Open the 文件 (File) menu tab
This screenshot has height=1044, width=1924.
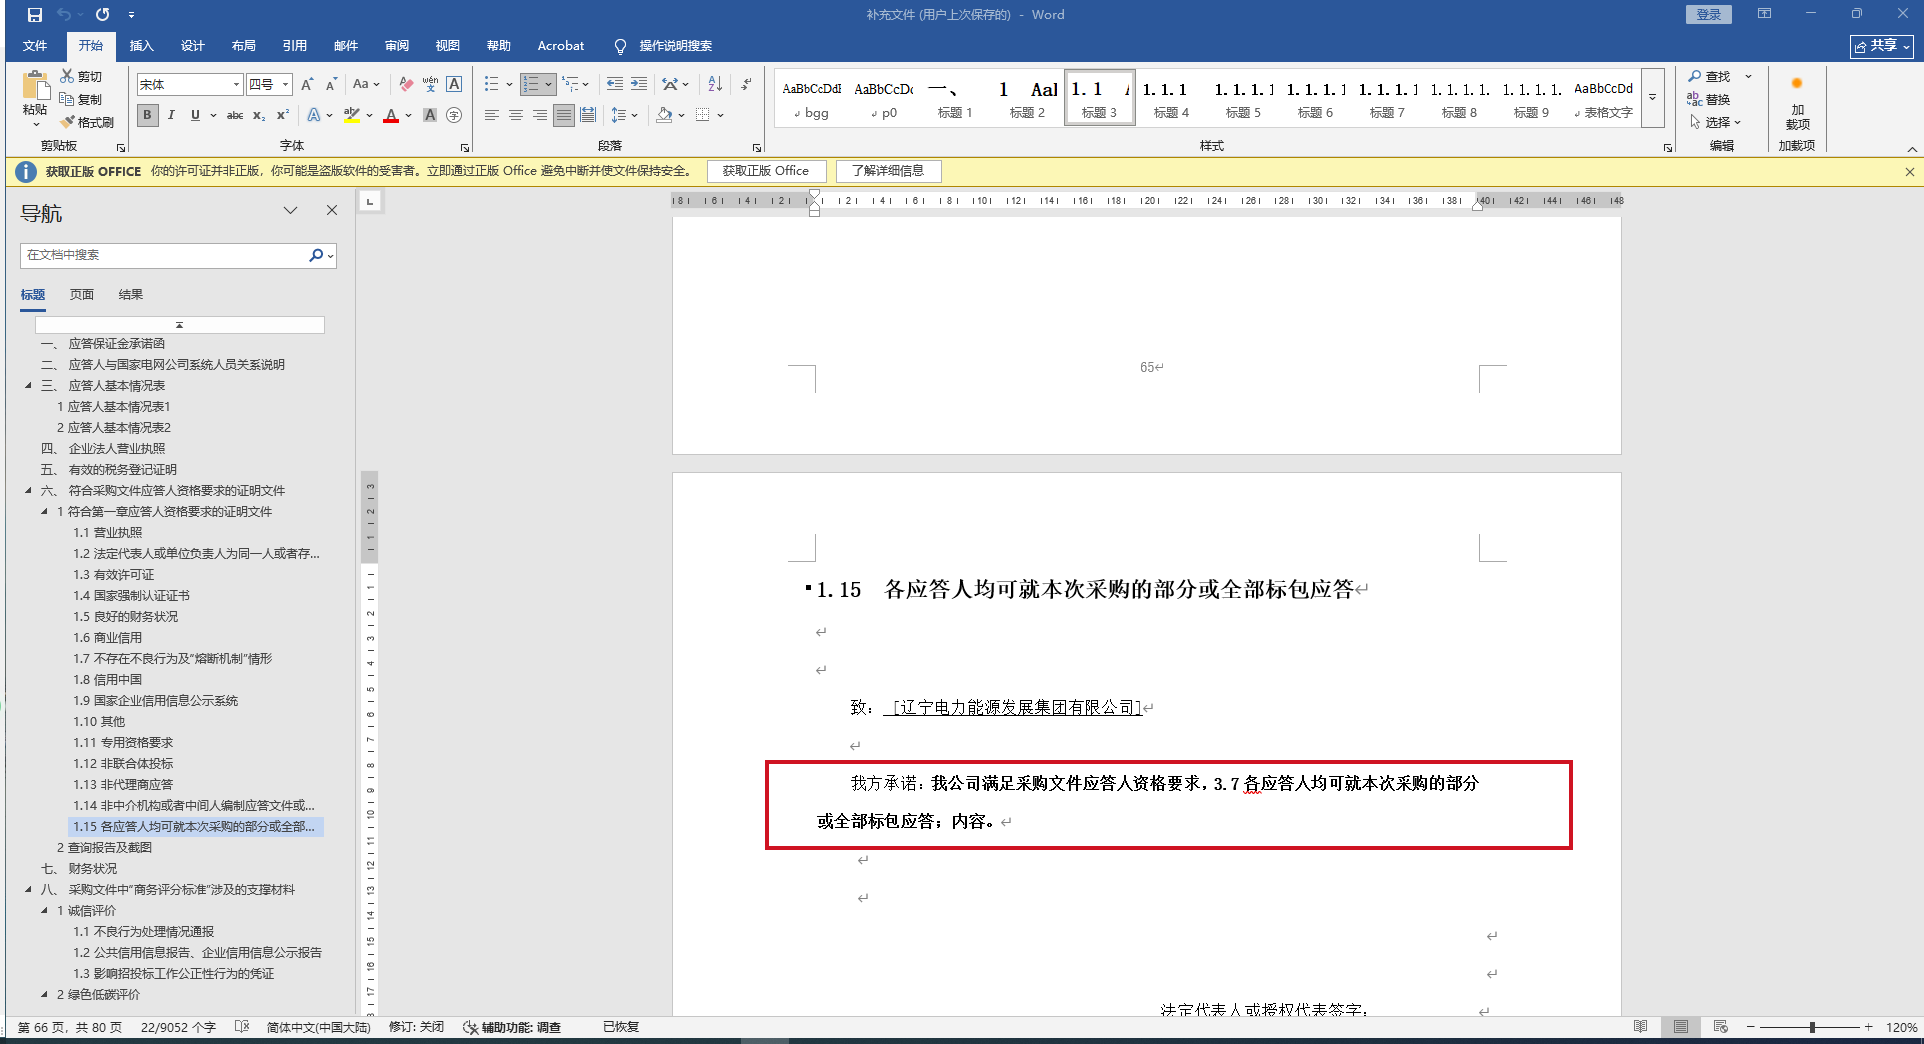click(35, 46)
